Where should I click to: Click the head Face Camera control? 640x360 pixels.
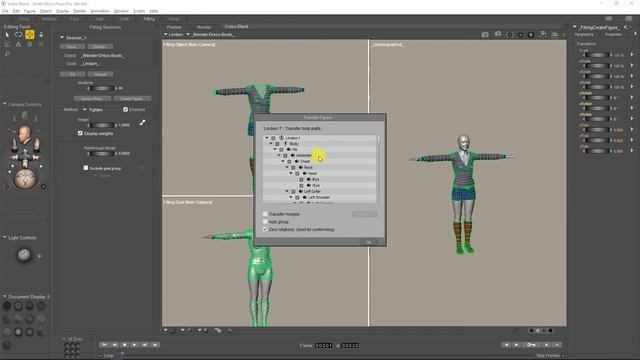point(25,134)
